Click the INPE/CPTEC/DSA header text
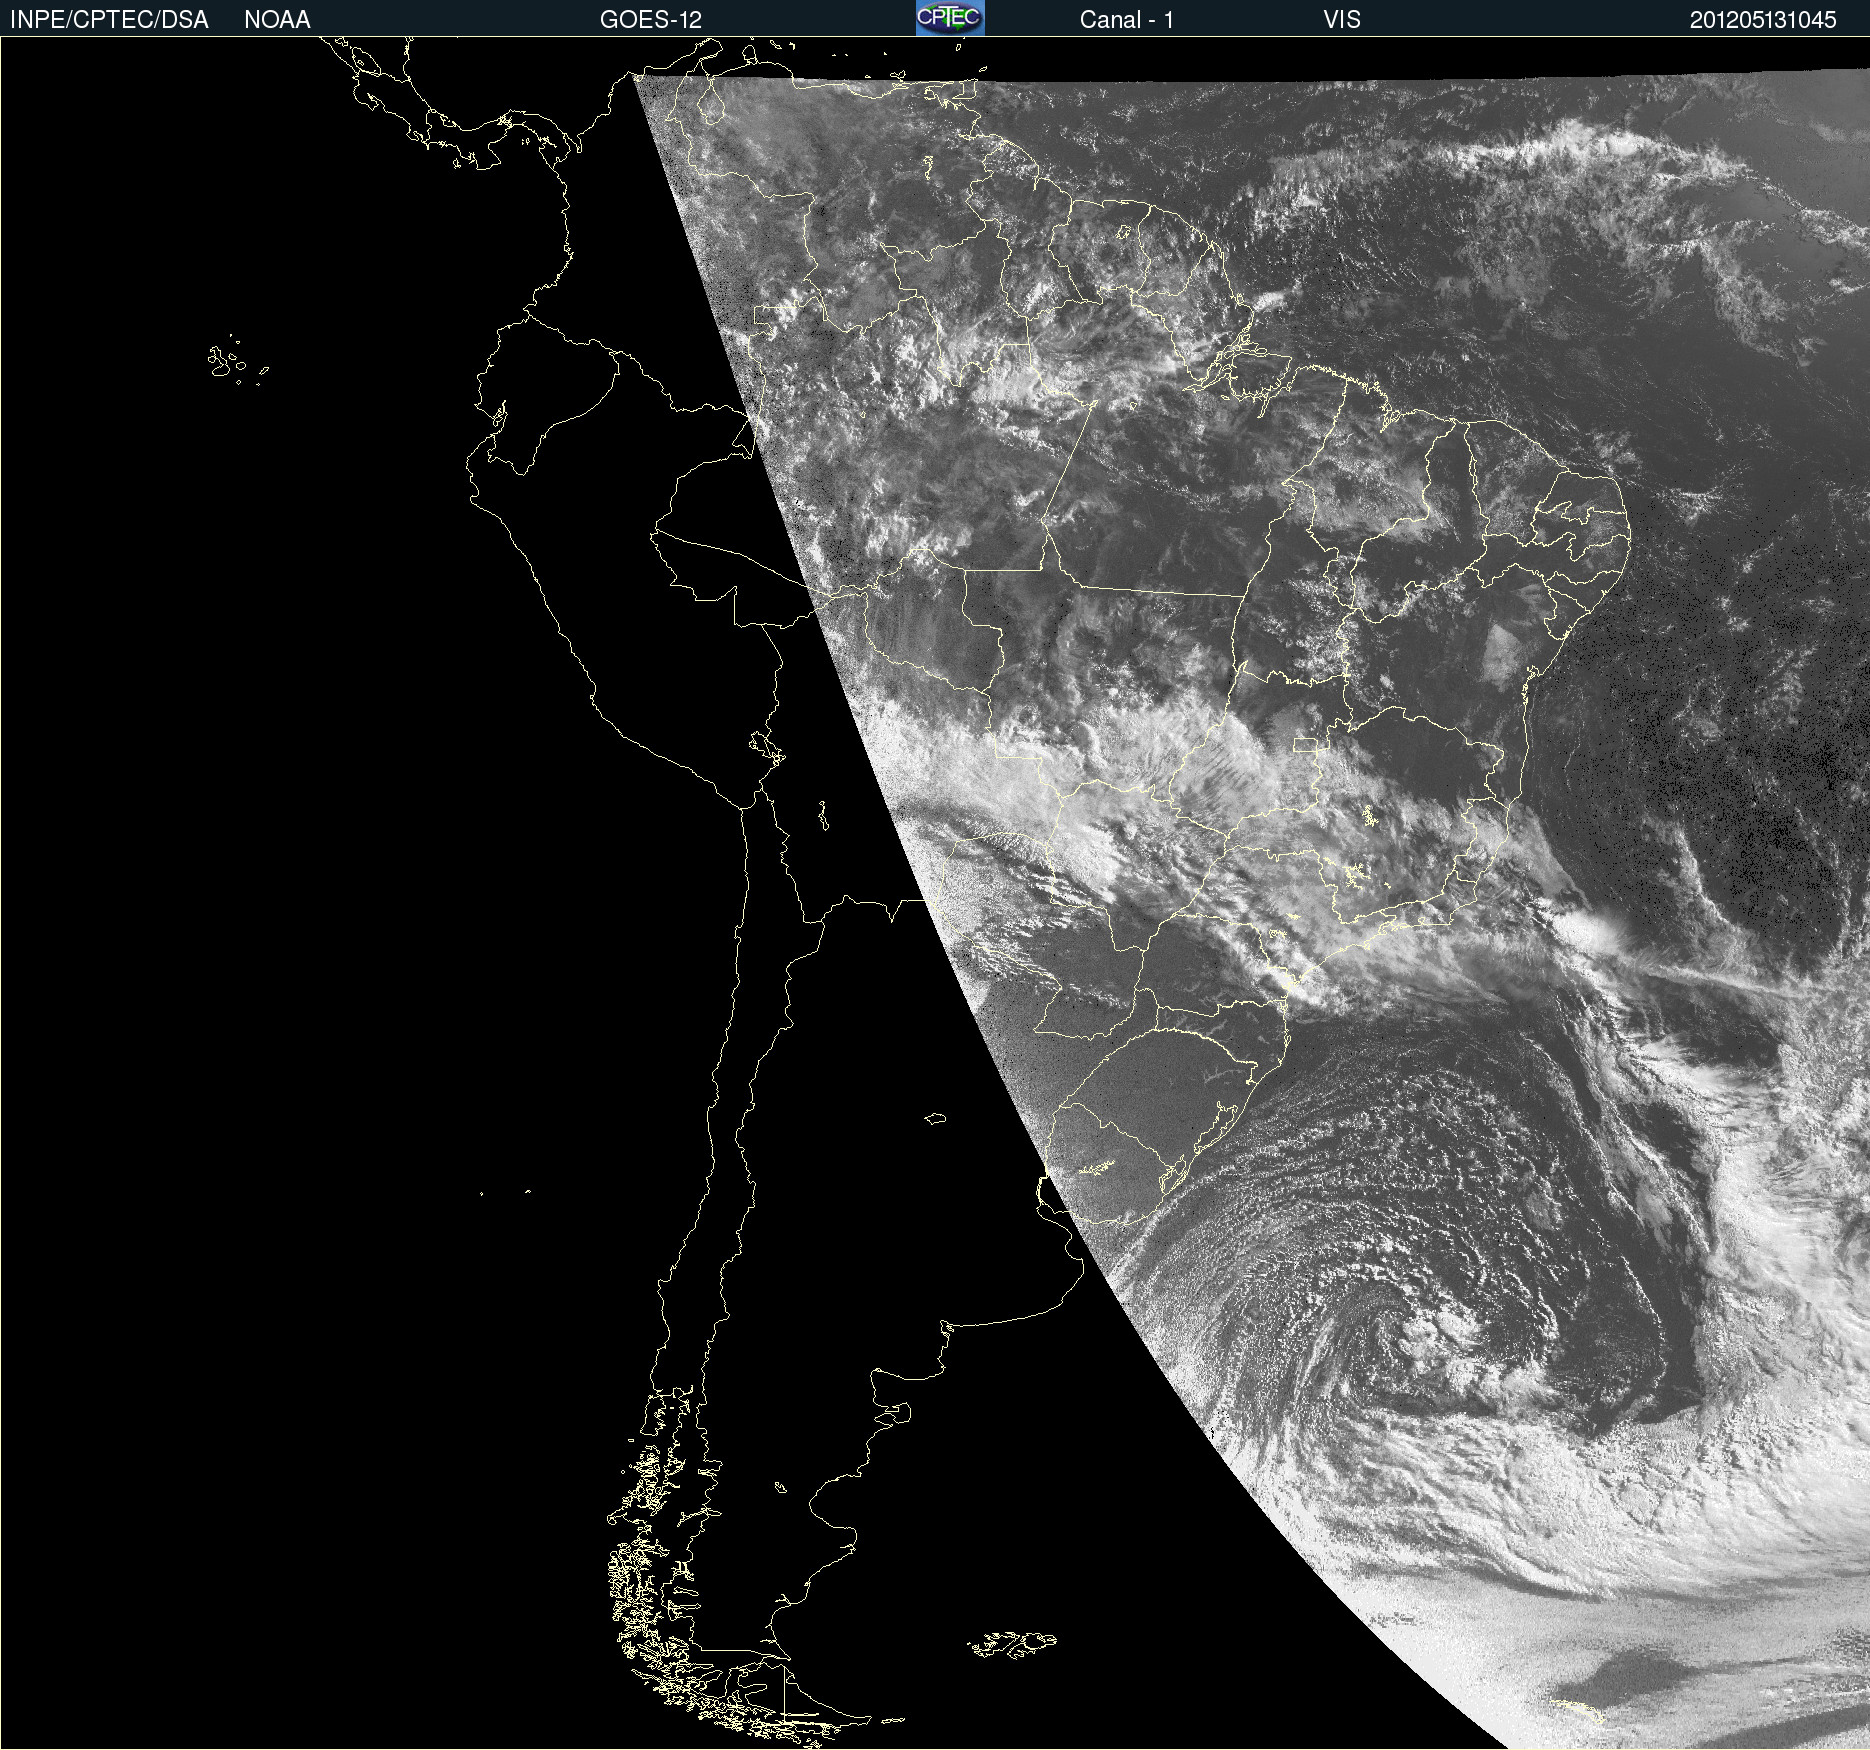The height and width of the screenshot is (1750, 1870). pyautogui.click(x=109, y=20)
